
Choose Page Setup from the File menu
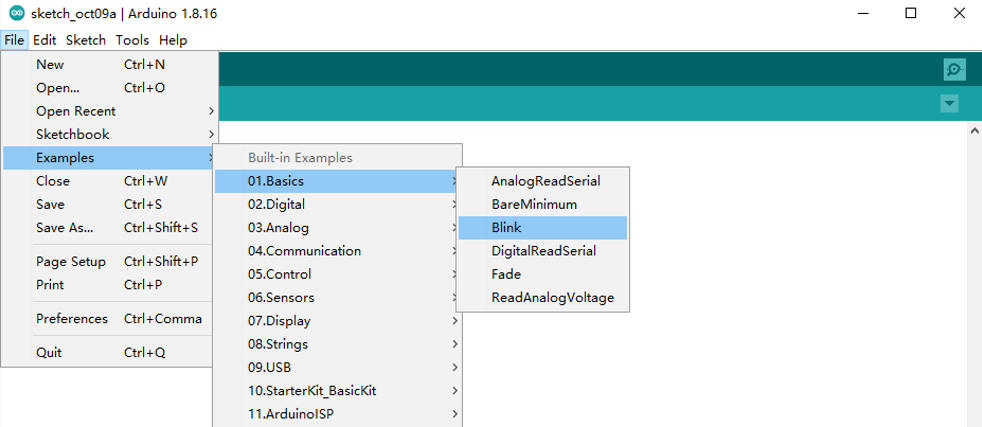(110, 261)
